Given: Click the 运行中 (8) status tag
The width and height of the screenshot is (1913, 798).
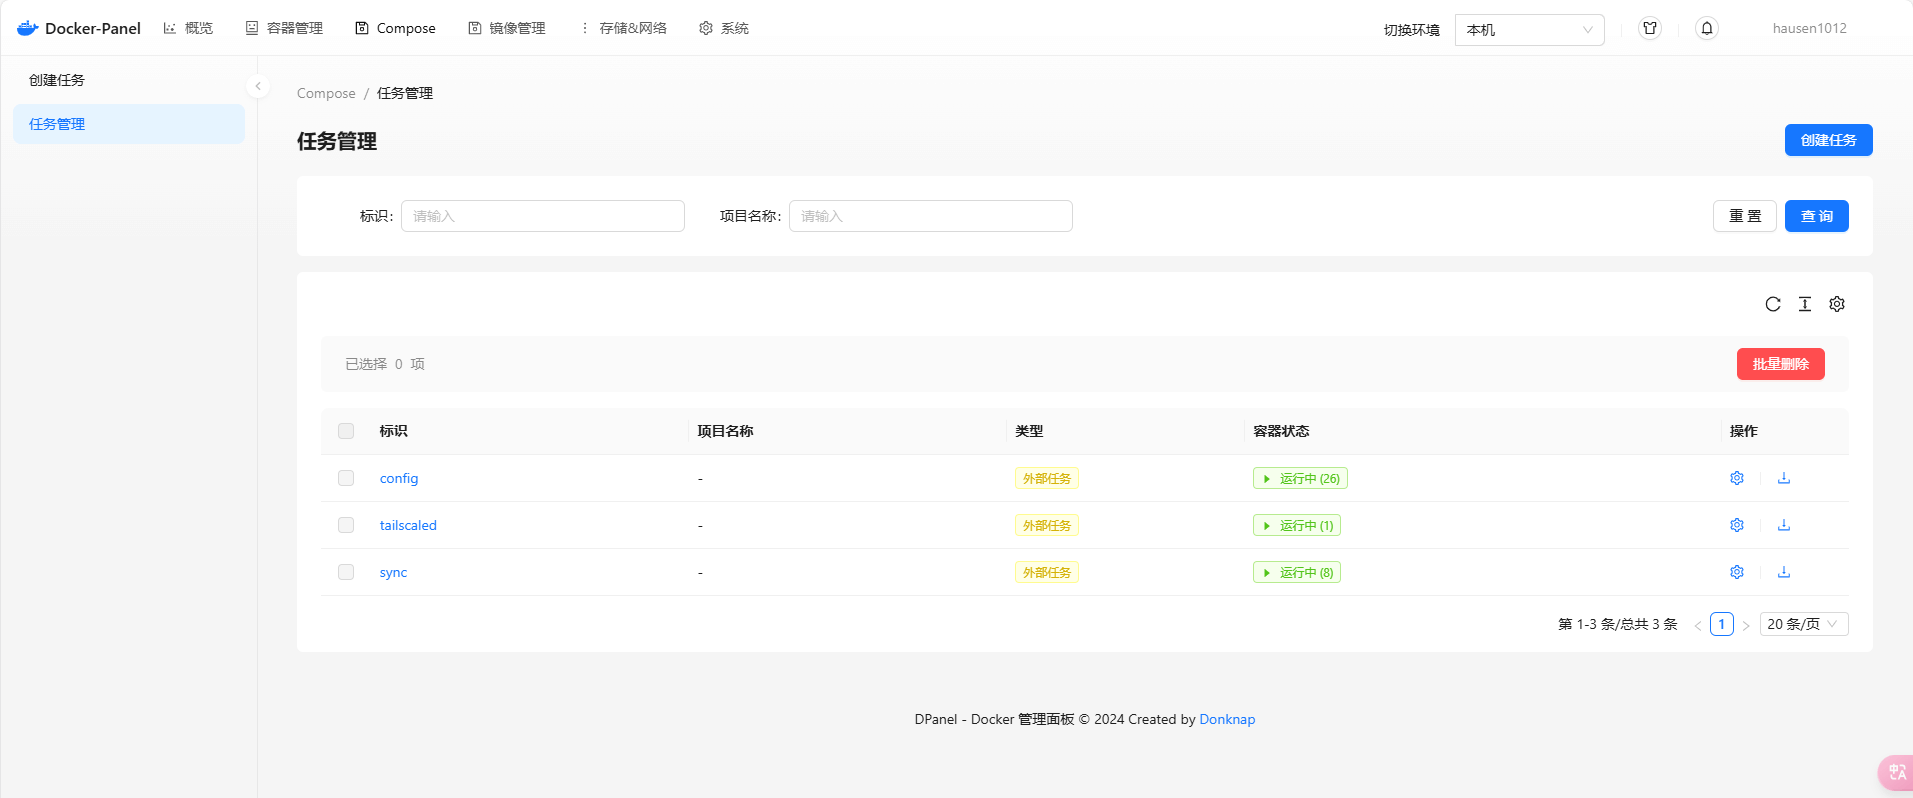Looking at the screenshot, I should 1297,572.
